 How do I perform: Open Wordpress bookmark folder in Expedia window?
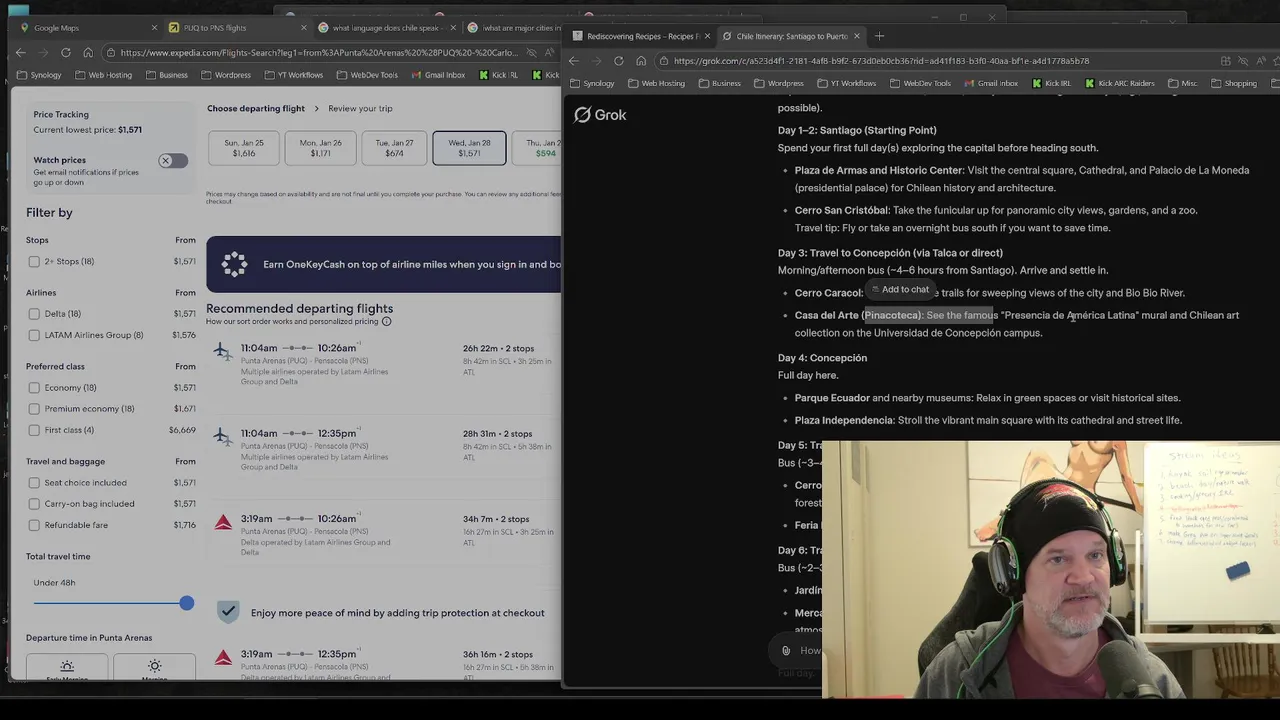coord(225,75)
